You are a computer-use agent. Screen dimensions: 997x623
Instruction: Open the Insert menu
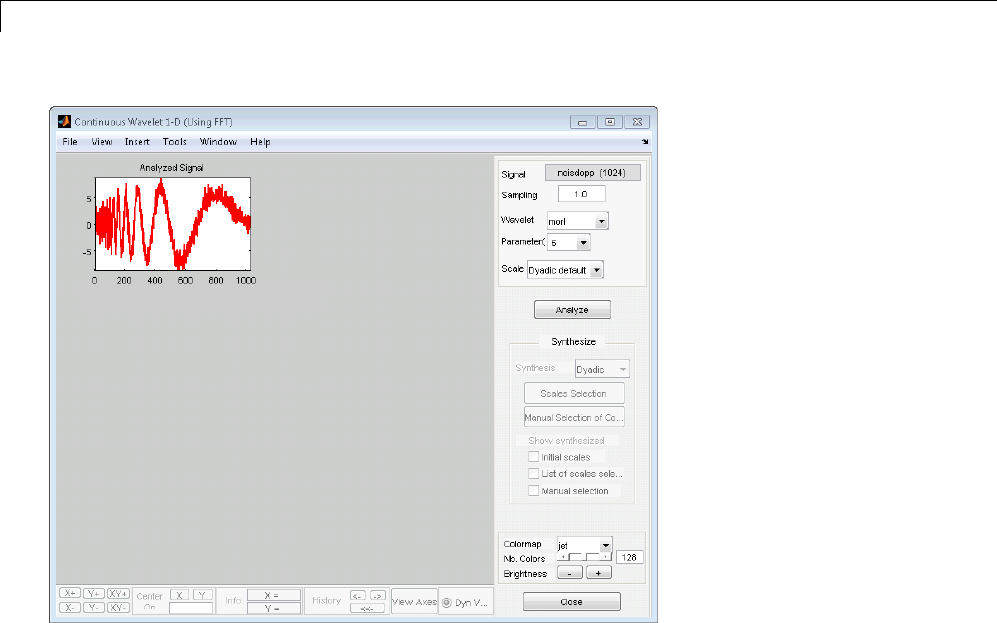coord(137,142)
